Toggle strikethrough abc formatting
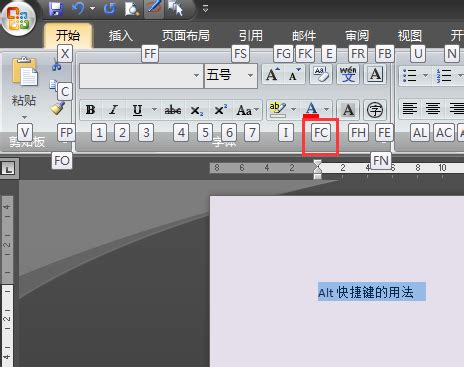464x367 pixels. (173, 110)
